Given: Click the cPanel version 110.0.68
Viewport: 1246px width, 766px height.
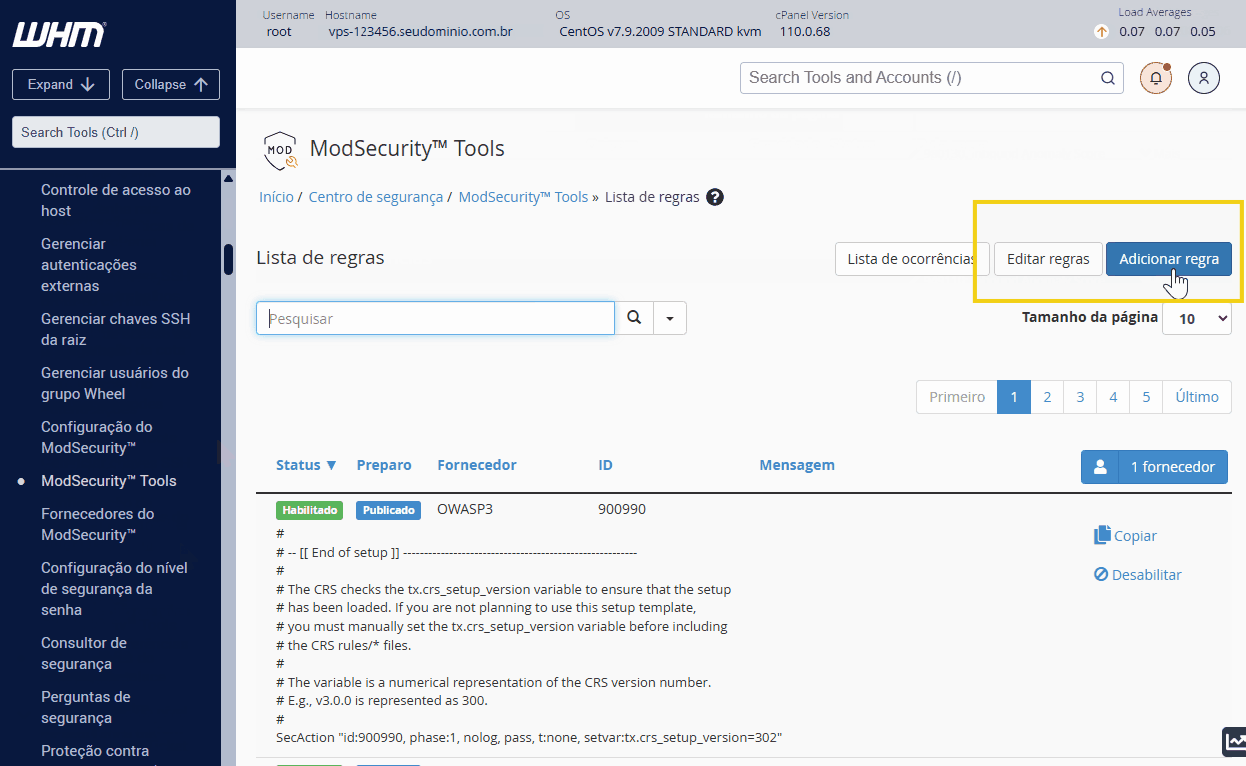Looking at the screenshot, I should (x=803, y=31).
